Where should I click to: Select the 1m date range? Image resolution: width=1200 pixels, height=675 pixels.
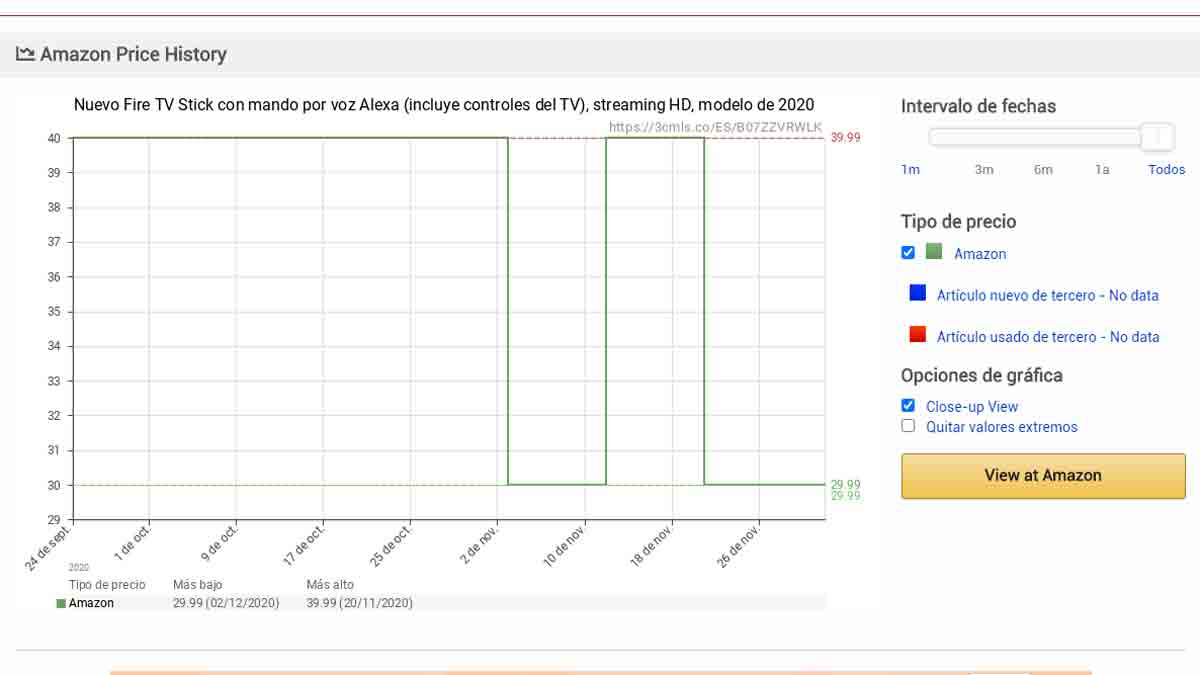point(910,170)
